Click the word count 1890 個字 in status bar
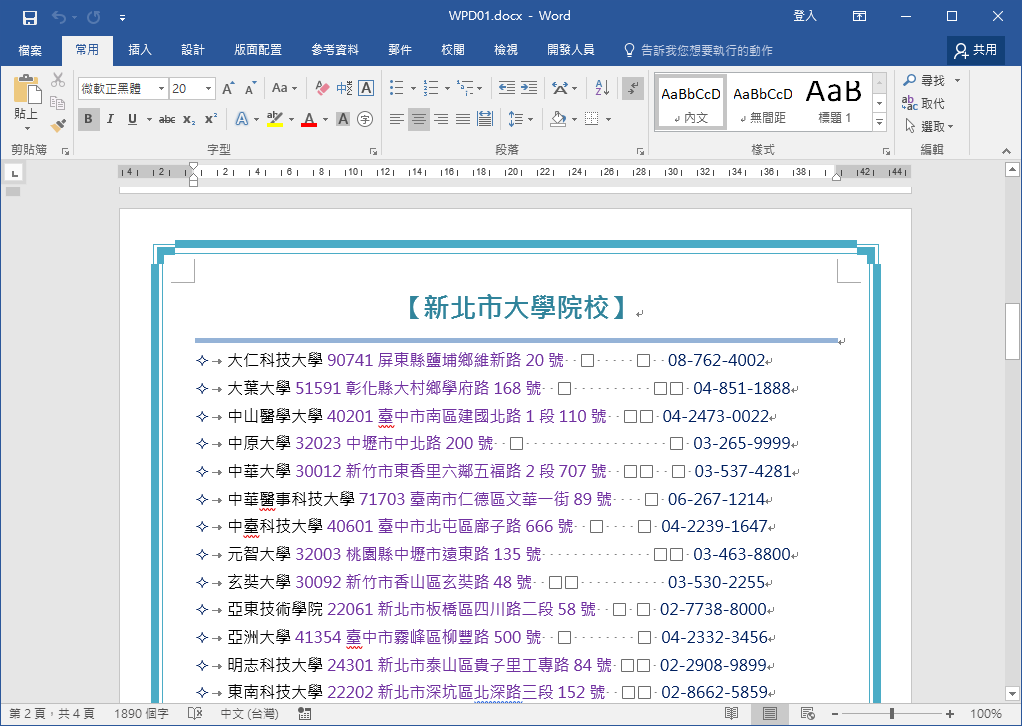Image resolution: width=1022 pixels, height=726 pixels. pos(141,714)
